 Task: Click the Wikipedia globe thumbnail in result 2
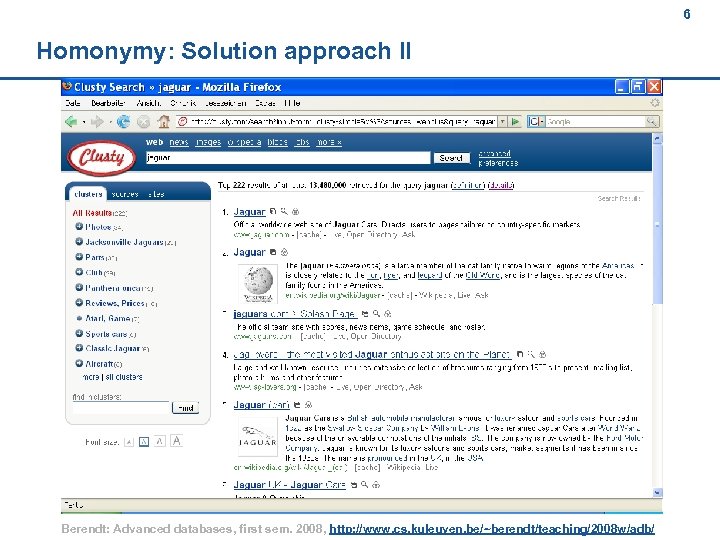click(x=258, y=283)
